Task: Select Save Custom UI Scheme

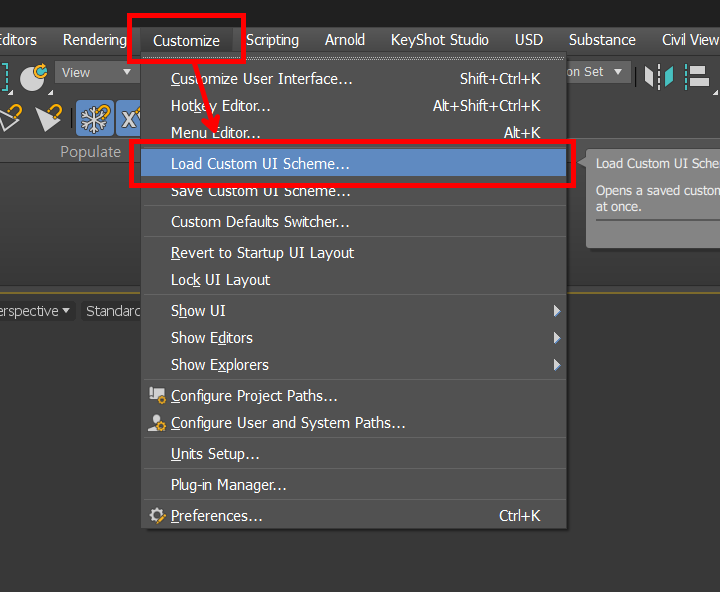Action: [354, 191]
